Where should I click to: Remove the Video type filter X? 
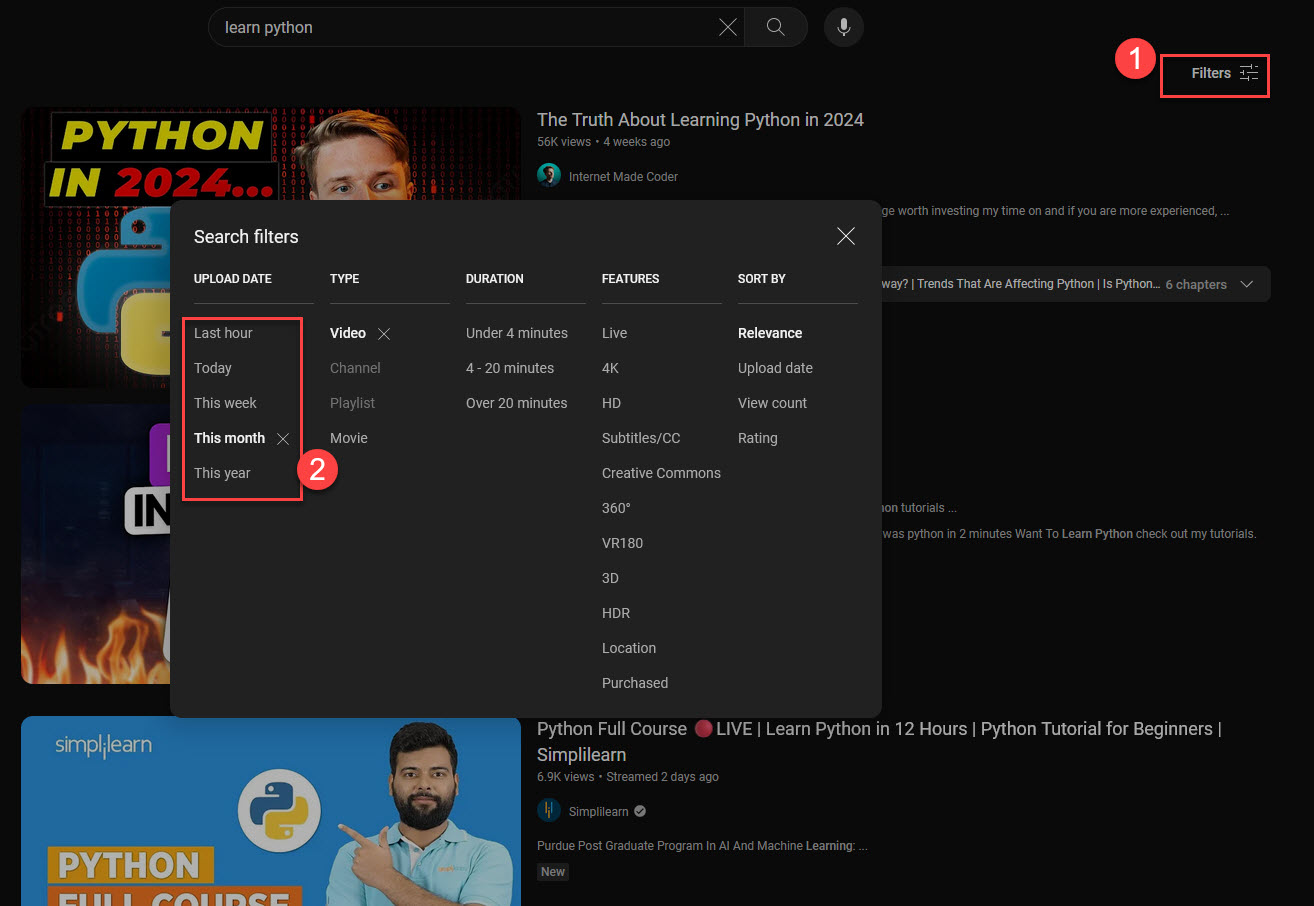[x=384, y=334]
